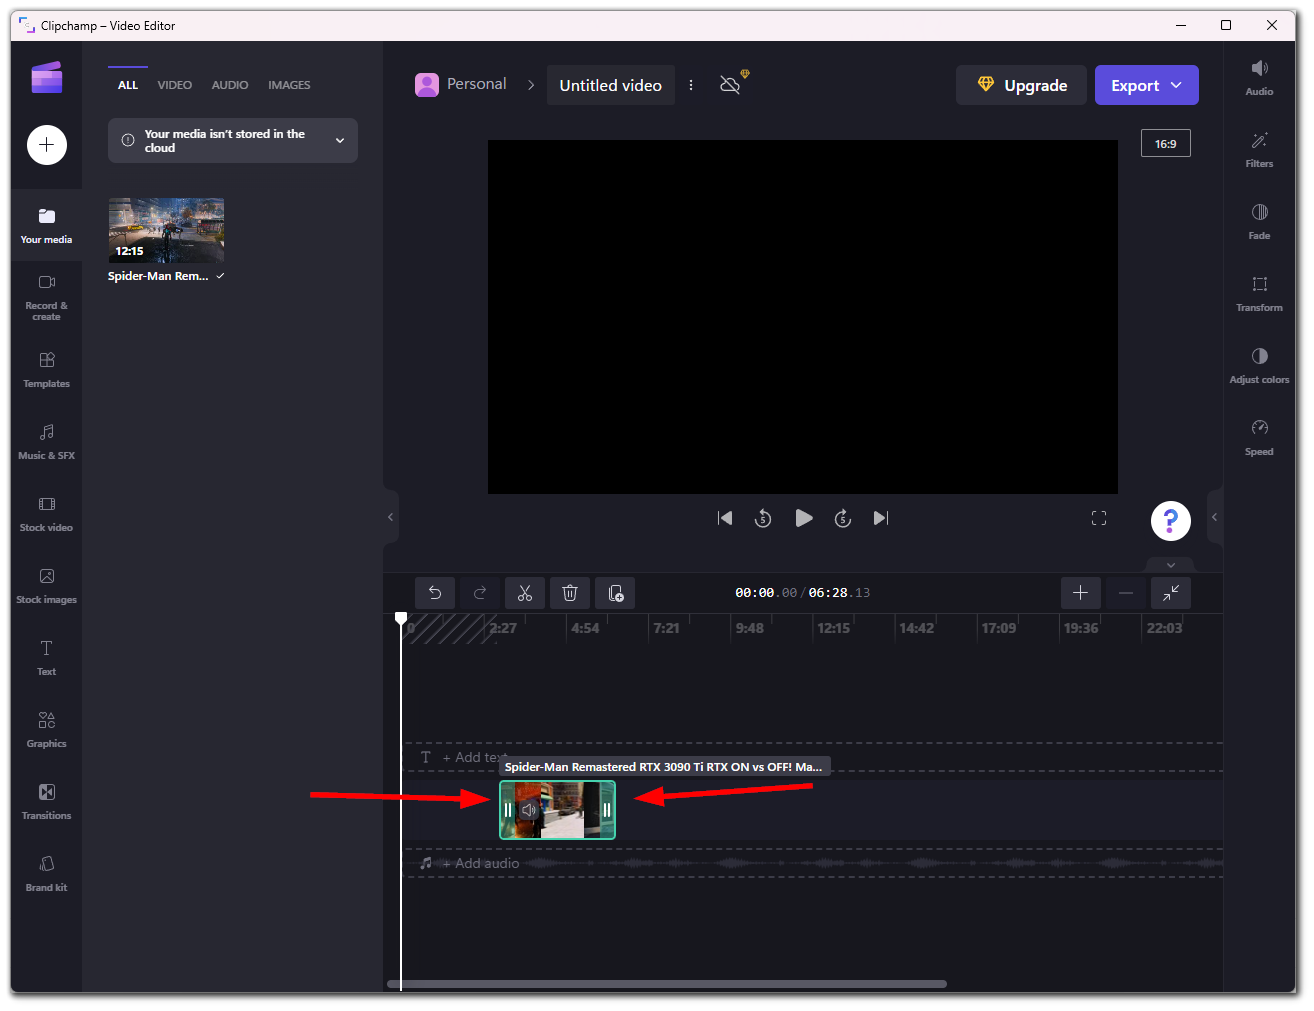
Task: Click the timeline playhead marker
Action: [x=401, y=618]
